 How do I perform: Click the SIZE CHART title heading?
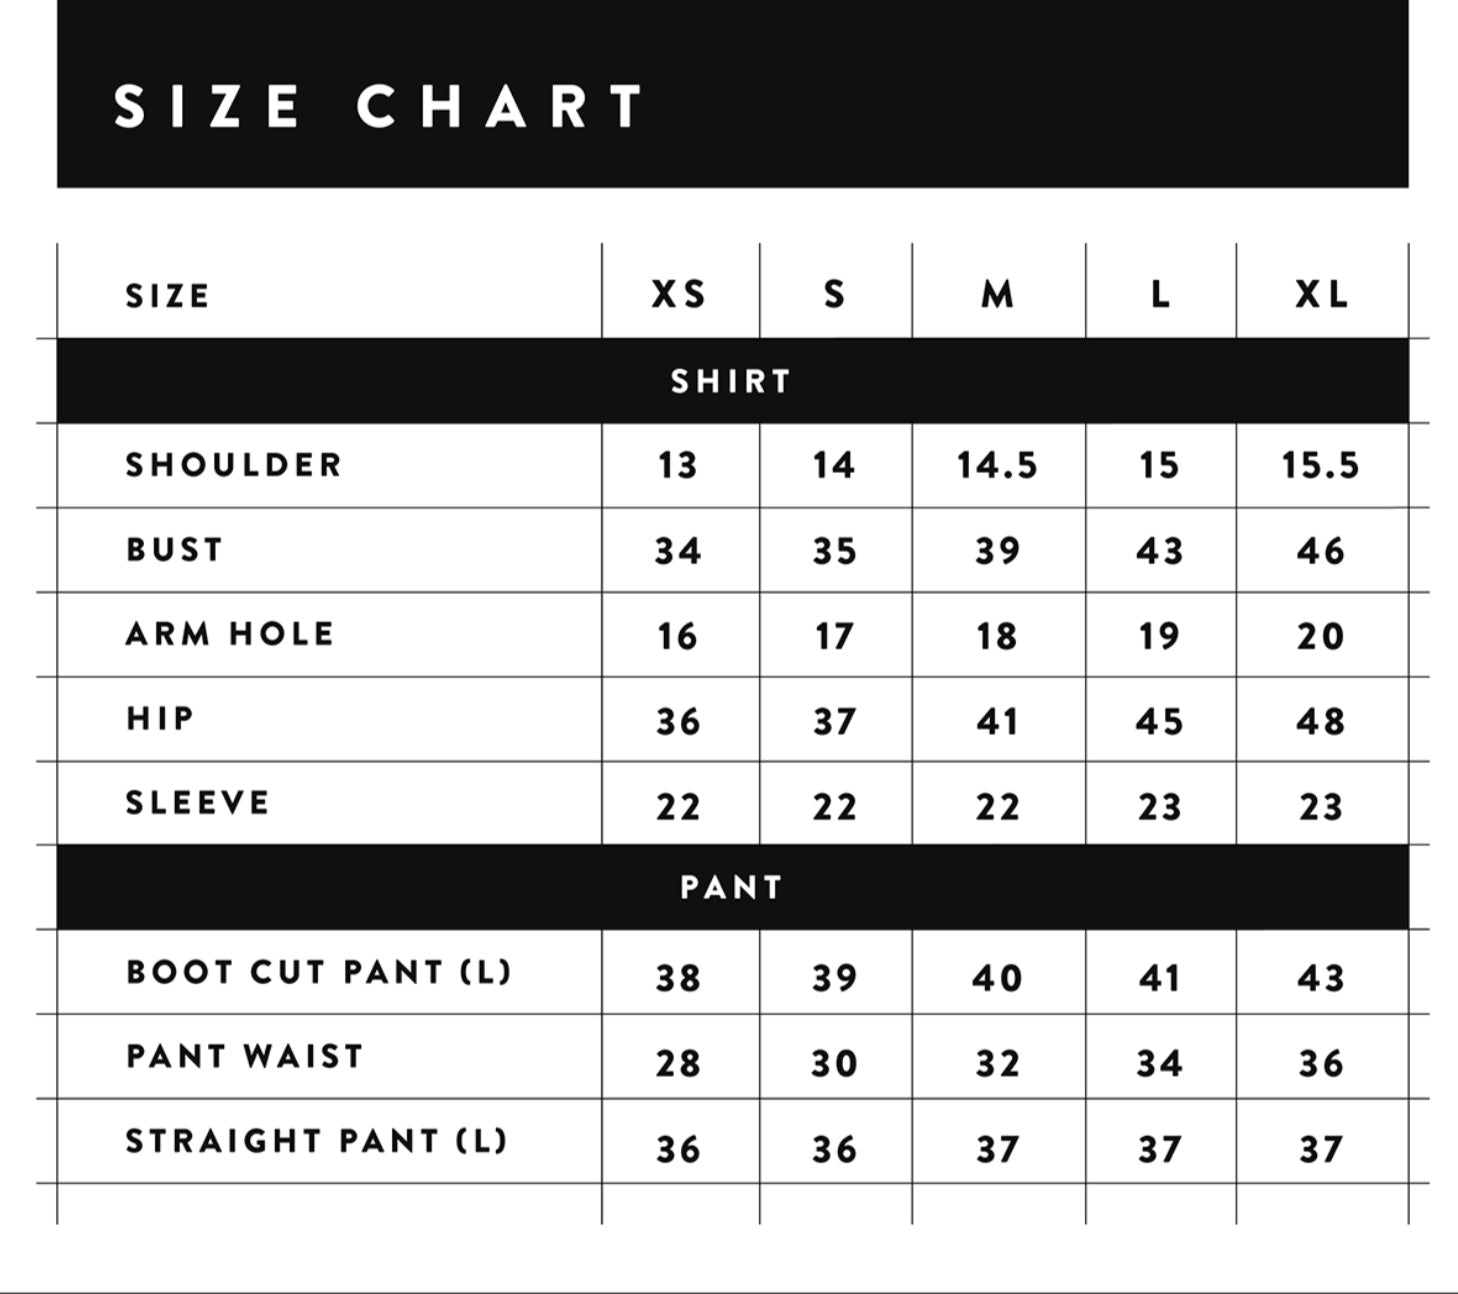tap(379, 106)
